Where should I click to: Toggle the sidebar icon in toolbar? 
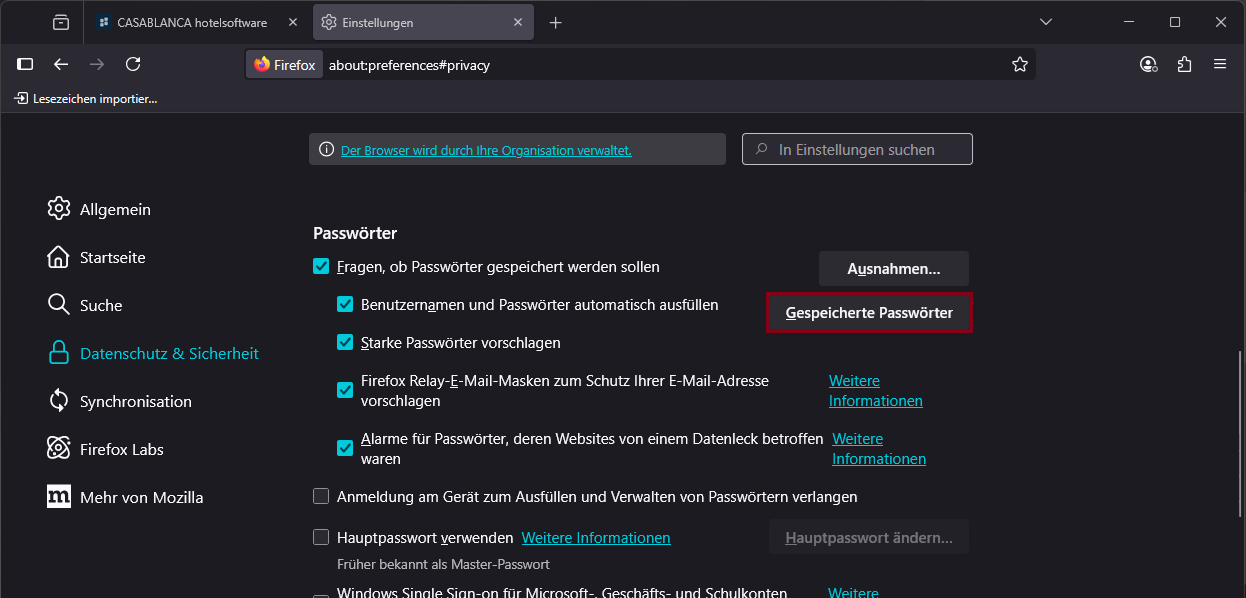tap(26, 64)
